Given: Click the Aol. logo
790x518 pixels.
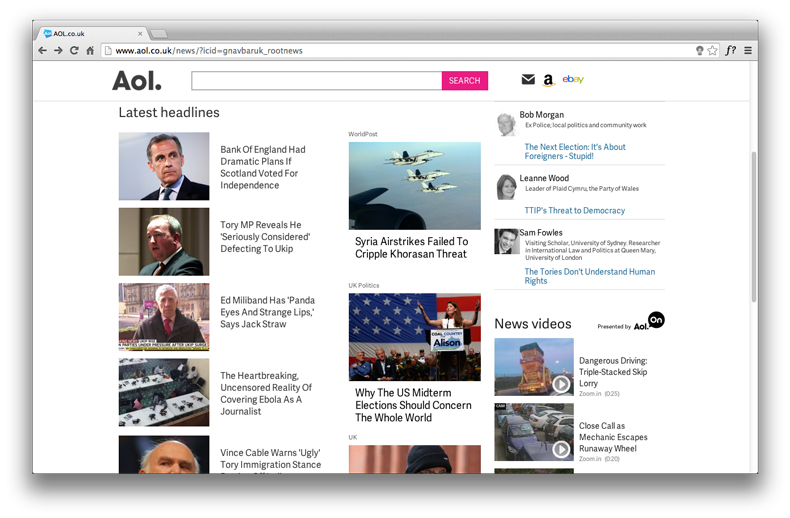Looking at the screenshot, I should click(x=136, y=80).
